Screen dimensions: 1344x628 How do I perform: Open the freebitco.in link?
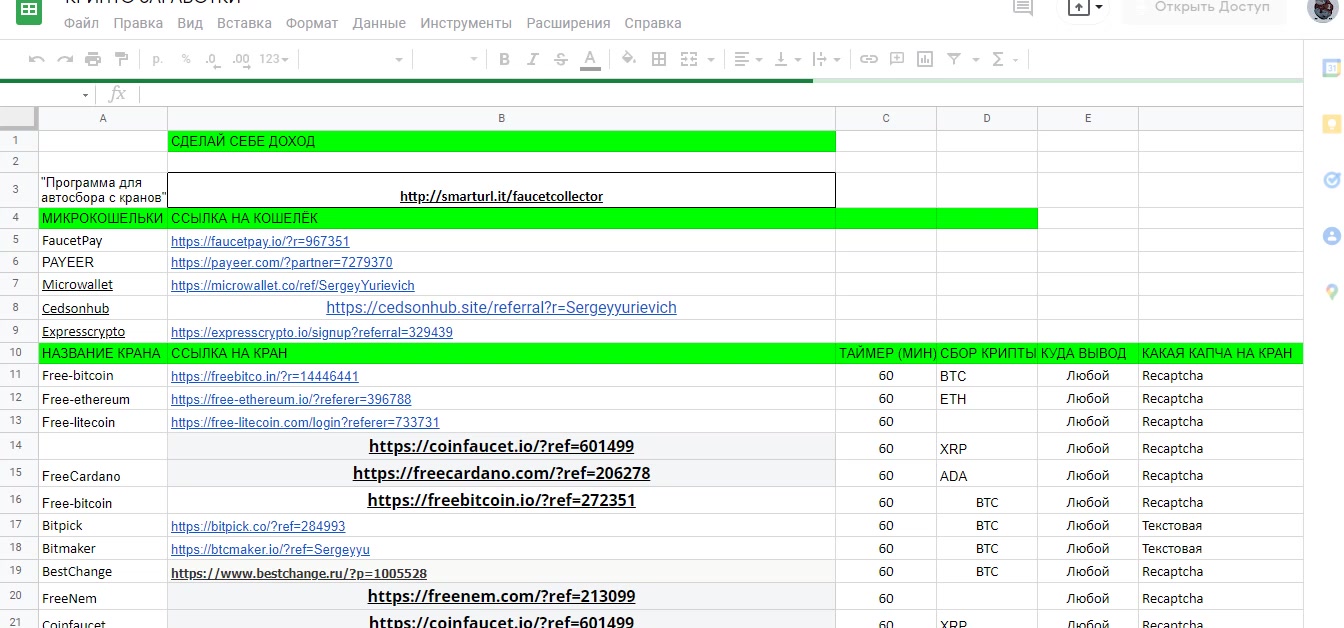click(x=265, y=376)
